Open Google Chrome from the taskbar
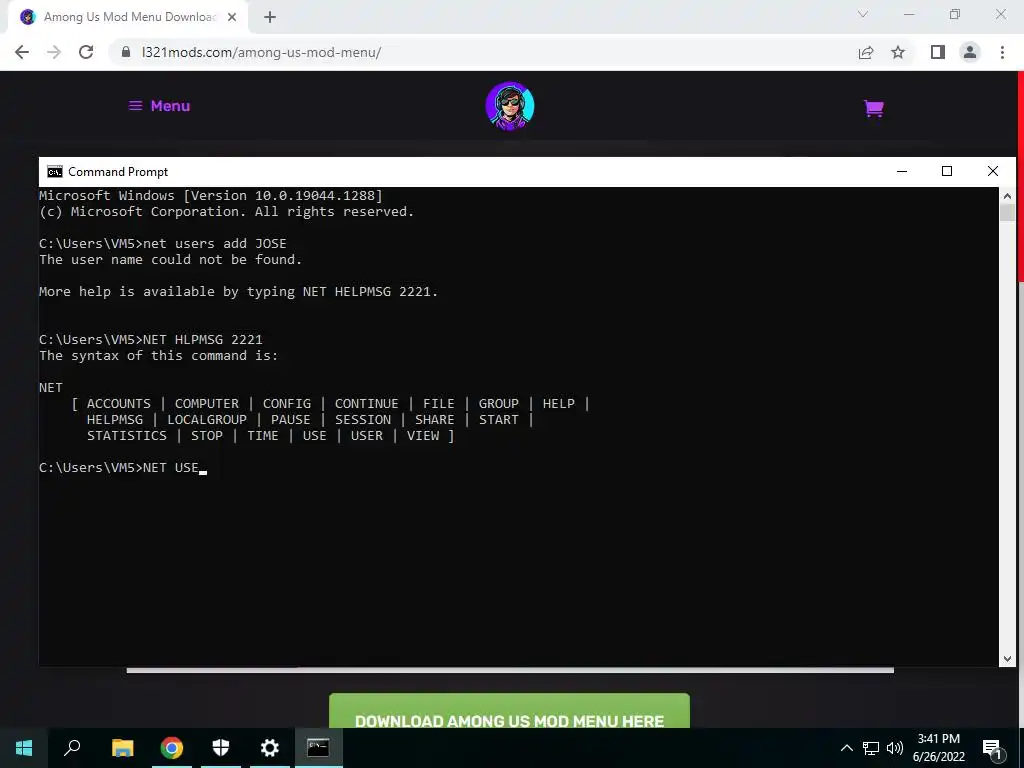1024x768 pixels. (171, 748)
